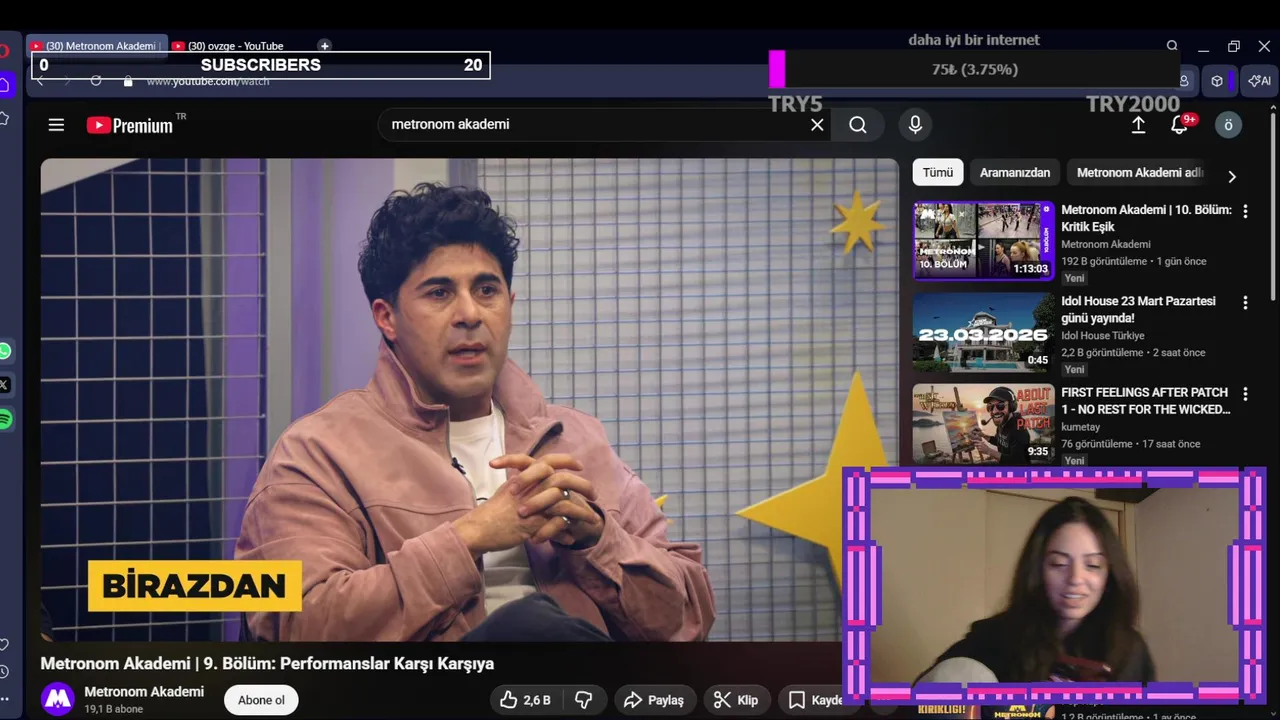1280x720 pixels.
Task: Open the 10. Bölüm: Kritik Eşik title
Action: (1146, 218)
